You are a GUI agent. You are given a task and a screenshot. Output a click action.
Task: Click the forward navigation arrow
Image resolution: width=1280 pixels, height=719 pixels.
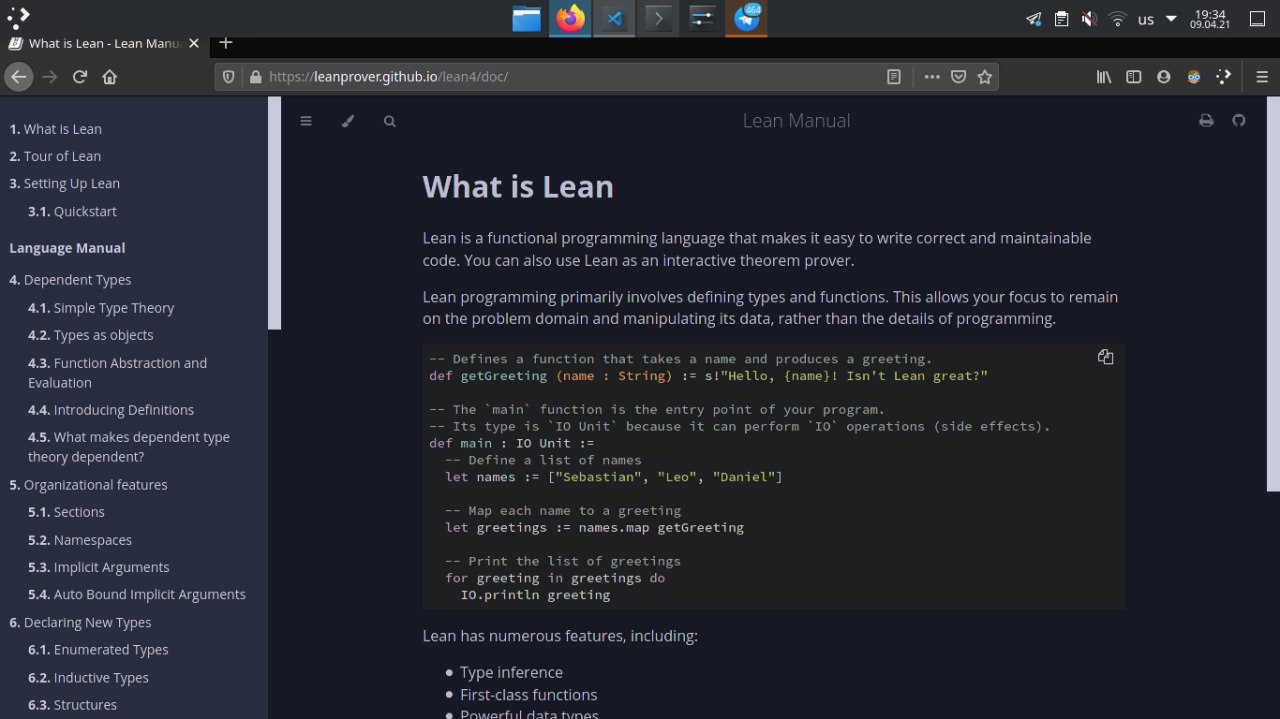click(49, 76)
